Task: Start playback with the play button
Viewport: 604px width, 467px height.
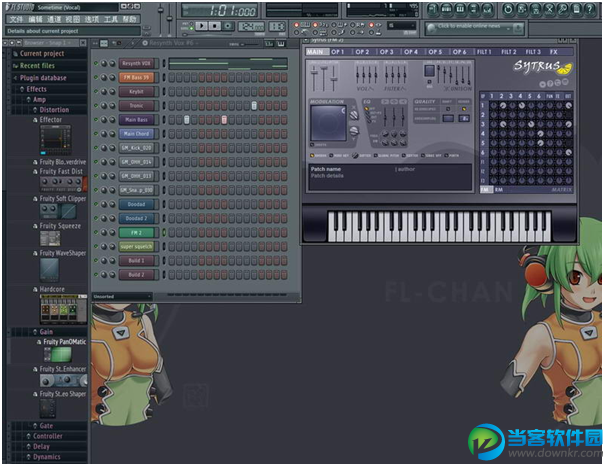Action: pyautogui.click(x=201, y=26)
